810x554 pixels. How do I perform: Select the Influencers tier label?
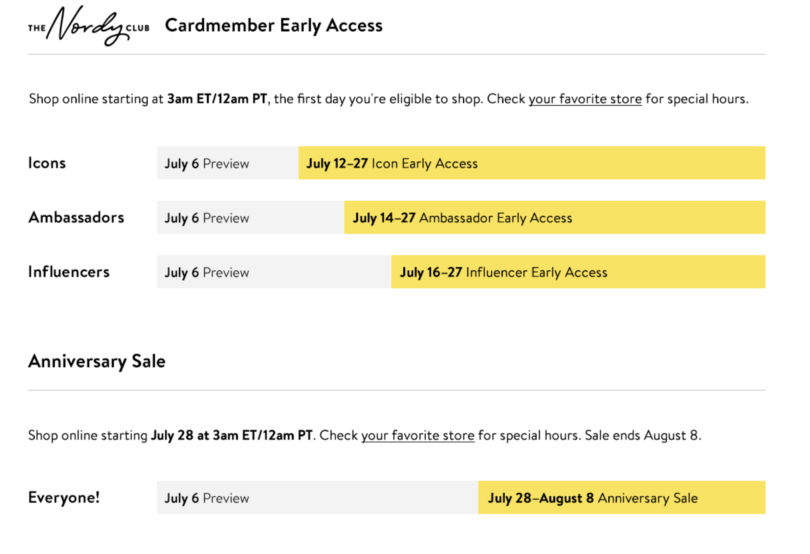click(69, 272)
